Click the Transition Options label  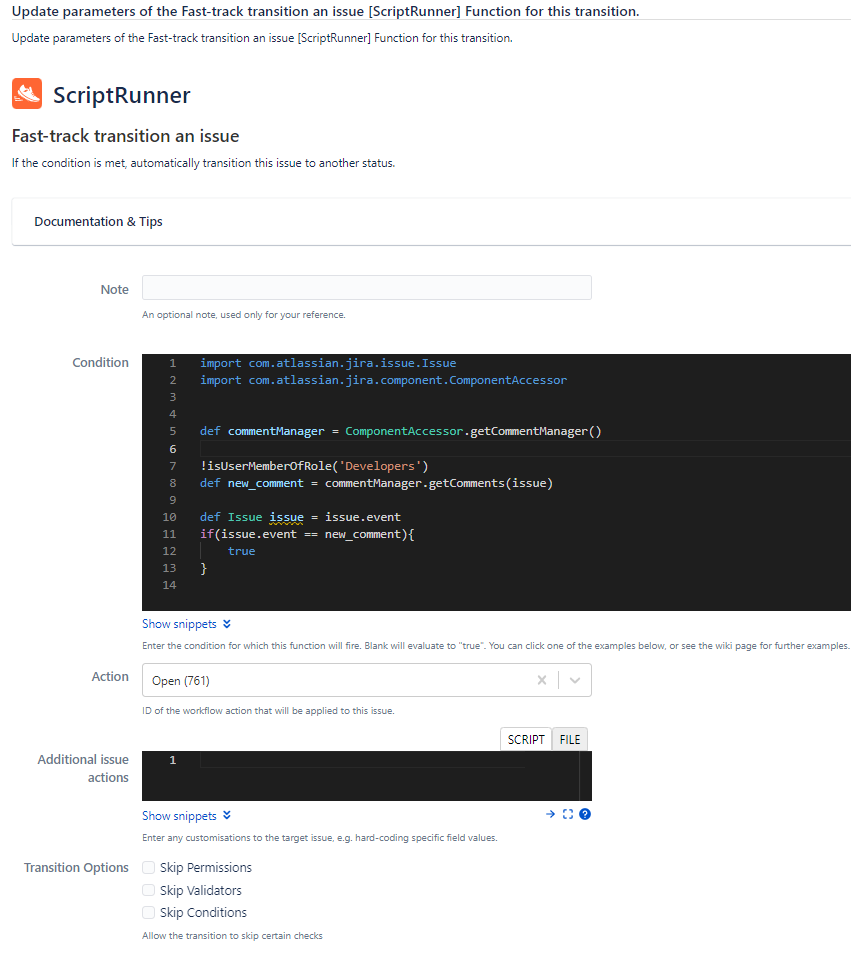pos(76,868)
